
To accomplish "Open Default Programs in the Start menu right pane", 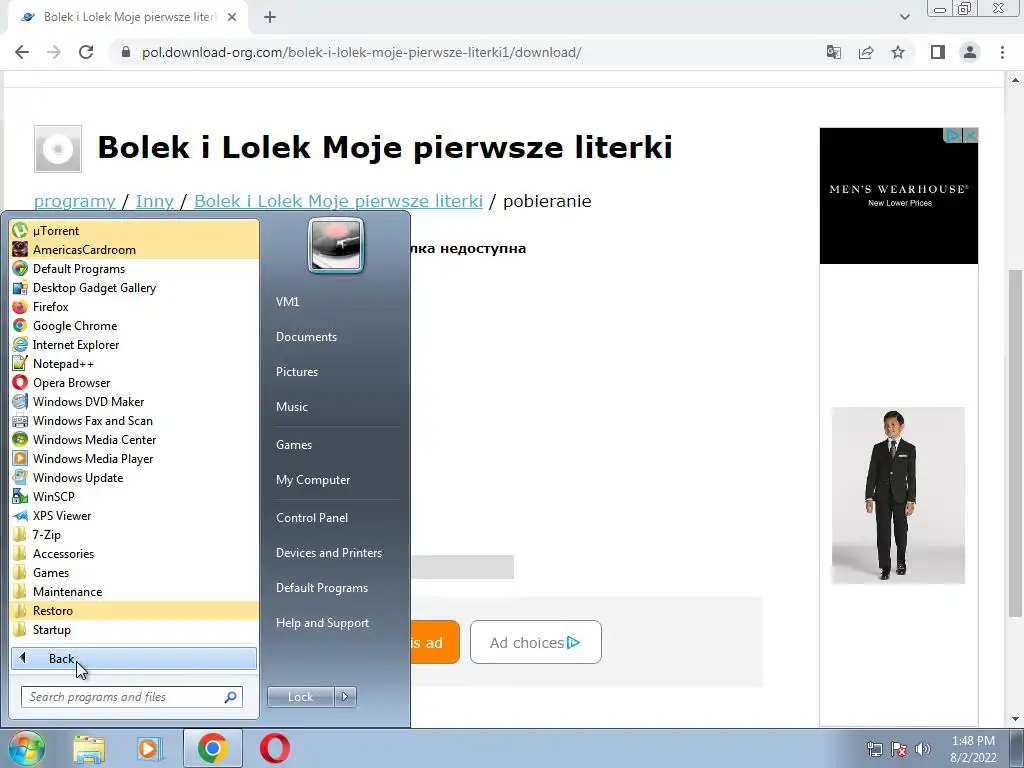I will pyautogui.click(x=321, y=588).
